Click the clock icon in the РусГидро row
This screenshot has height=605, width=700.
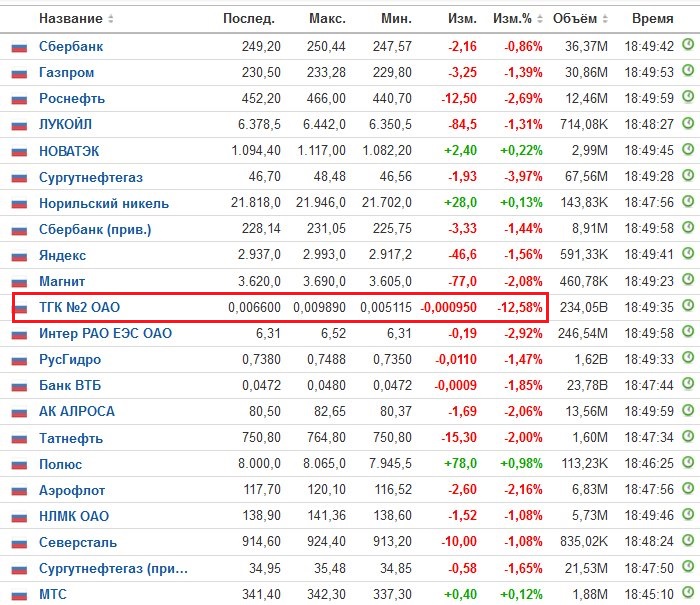pos(688,358)
